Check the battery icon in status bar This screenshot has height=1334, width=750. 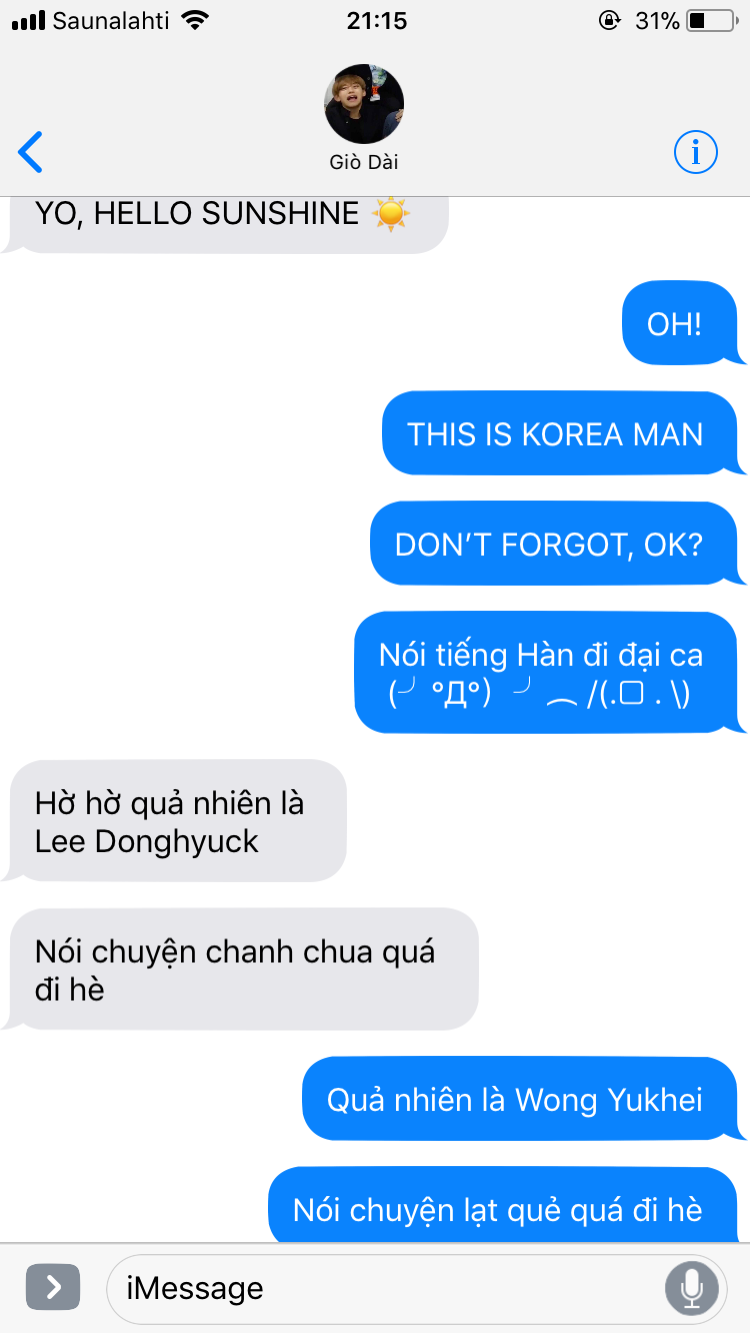click(x=711, y=20)
